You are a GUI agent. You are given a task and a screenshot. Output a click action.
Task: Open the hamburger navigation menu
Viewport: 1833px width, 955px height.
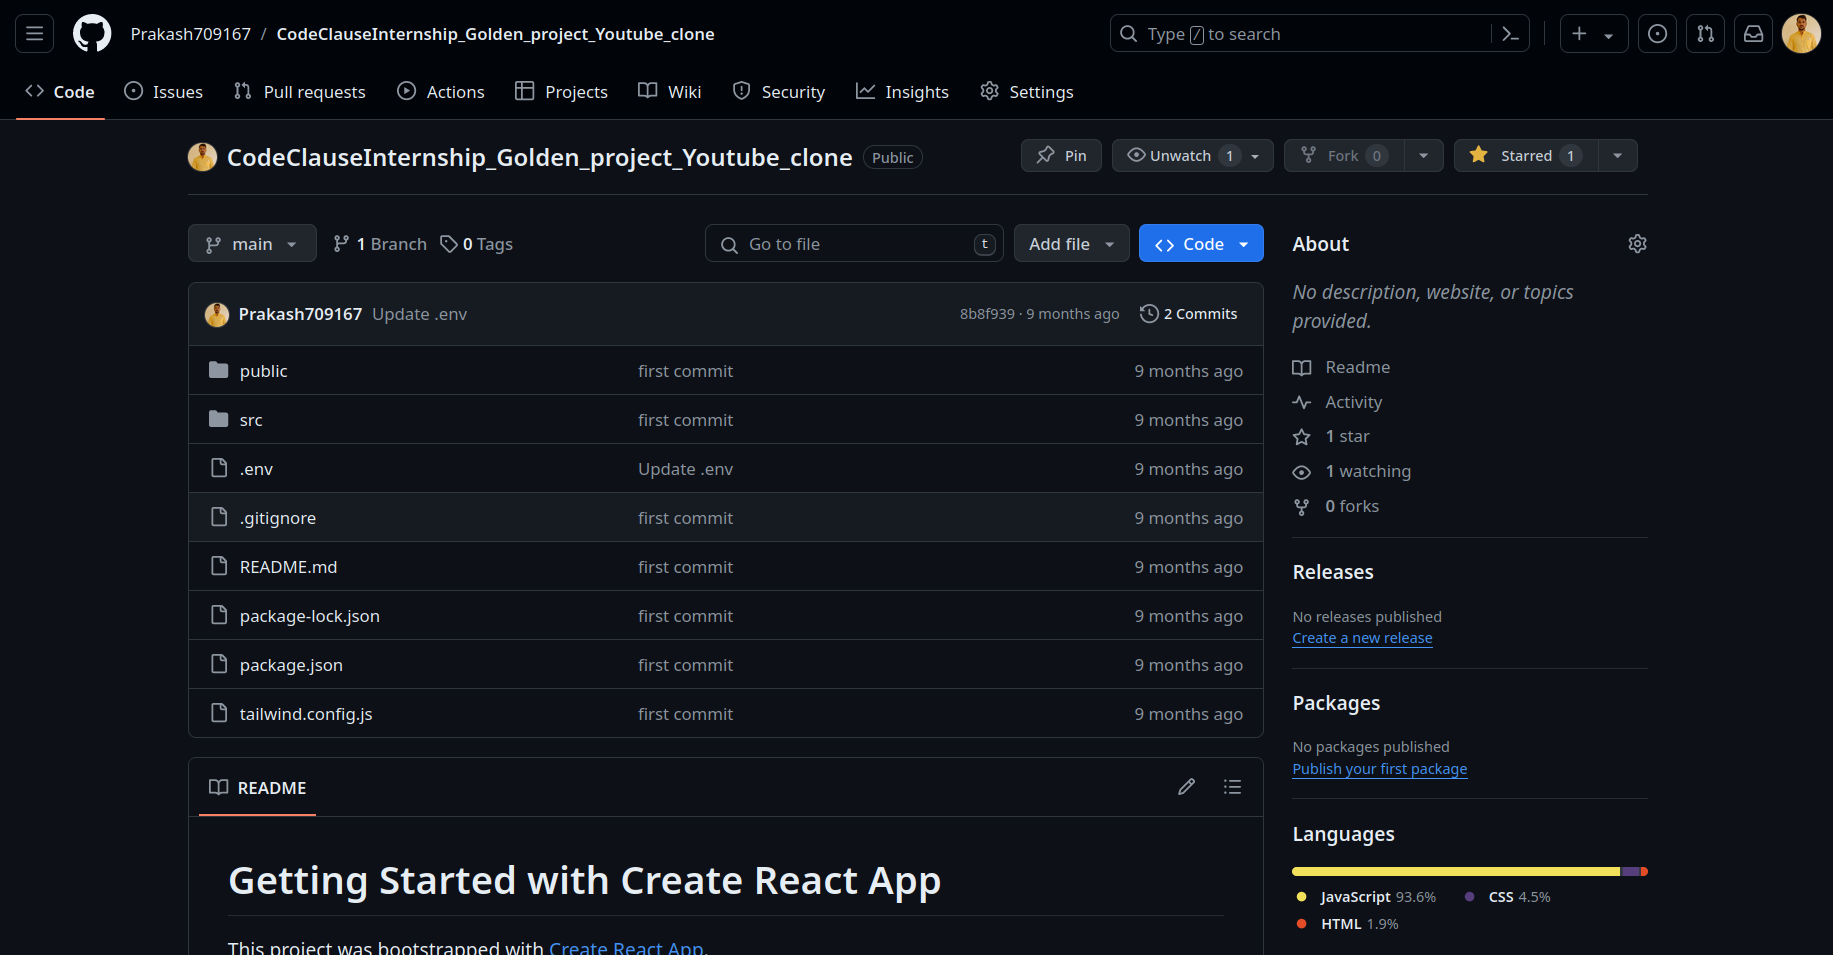tap(34, 34)
